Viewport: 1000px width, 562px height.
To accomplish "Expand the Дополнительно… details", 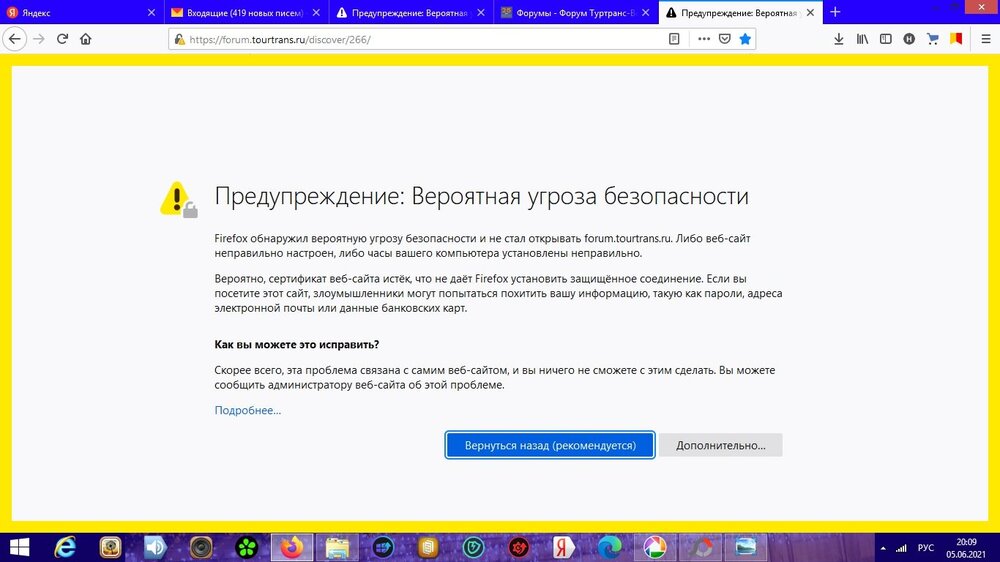I will coord(720,445).
